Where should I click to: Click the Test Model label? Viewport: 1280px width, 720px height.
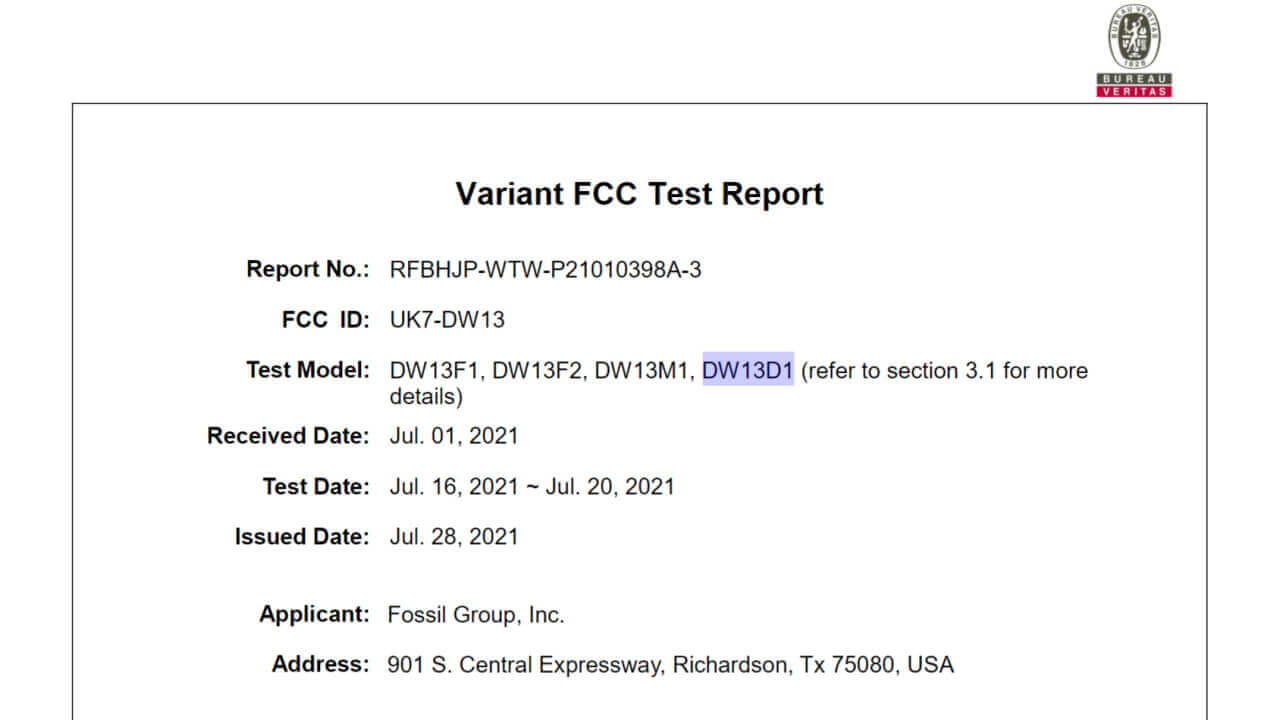tap(308, 370)
